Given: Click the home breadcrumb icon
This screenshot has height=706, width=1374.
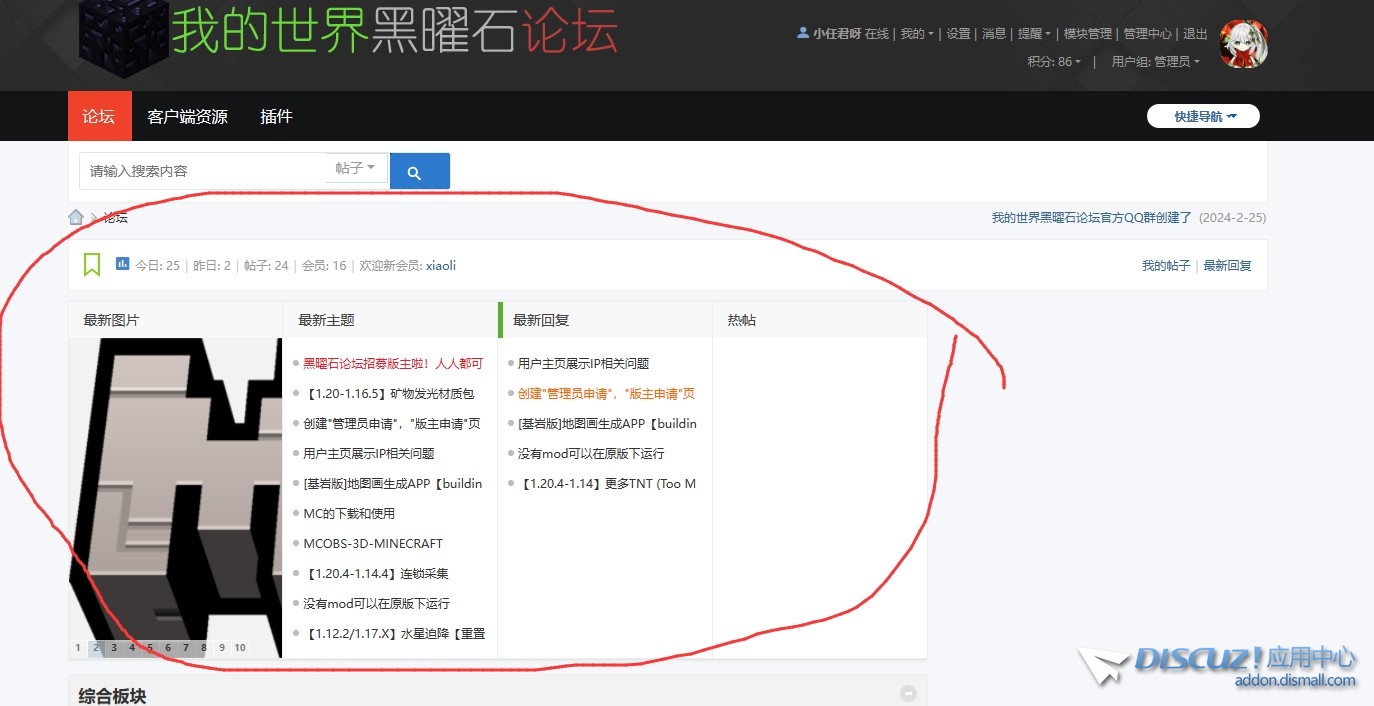Looking at the screenshot, I should click(76, 217).
